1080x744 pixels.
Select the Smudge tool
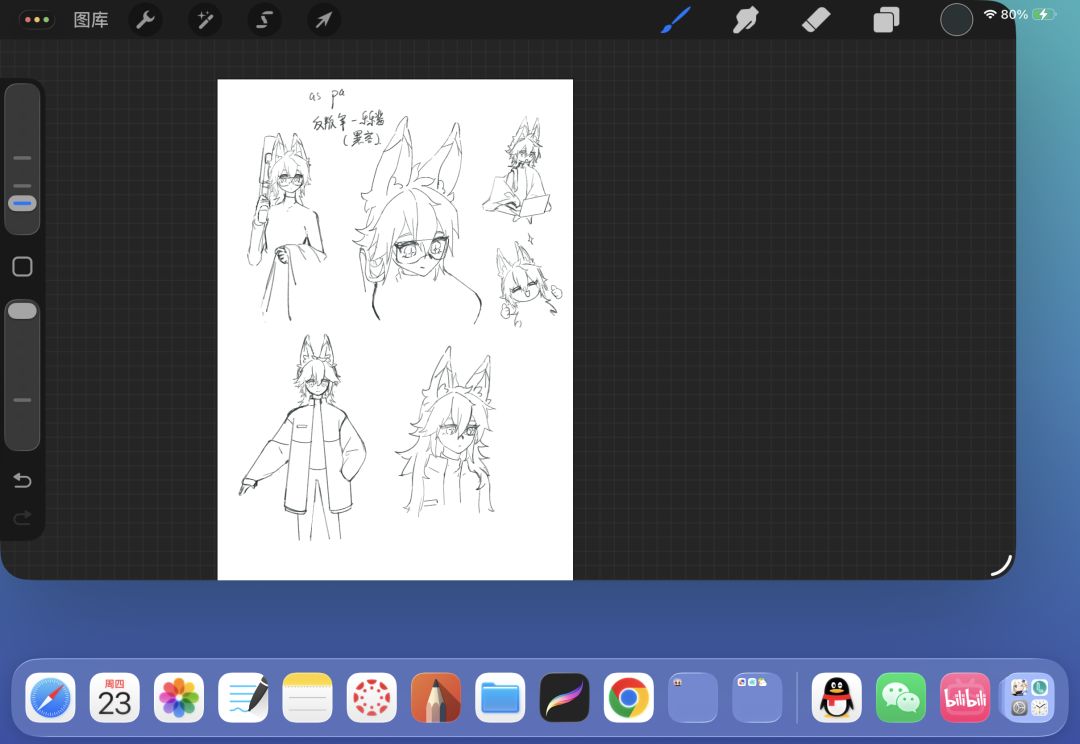click(x=746, y=20)
